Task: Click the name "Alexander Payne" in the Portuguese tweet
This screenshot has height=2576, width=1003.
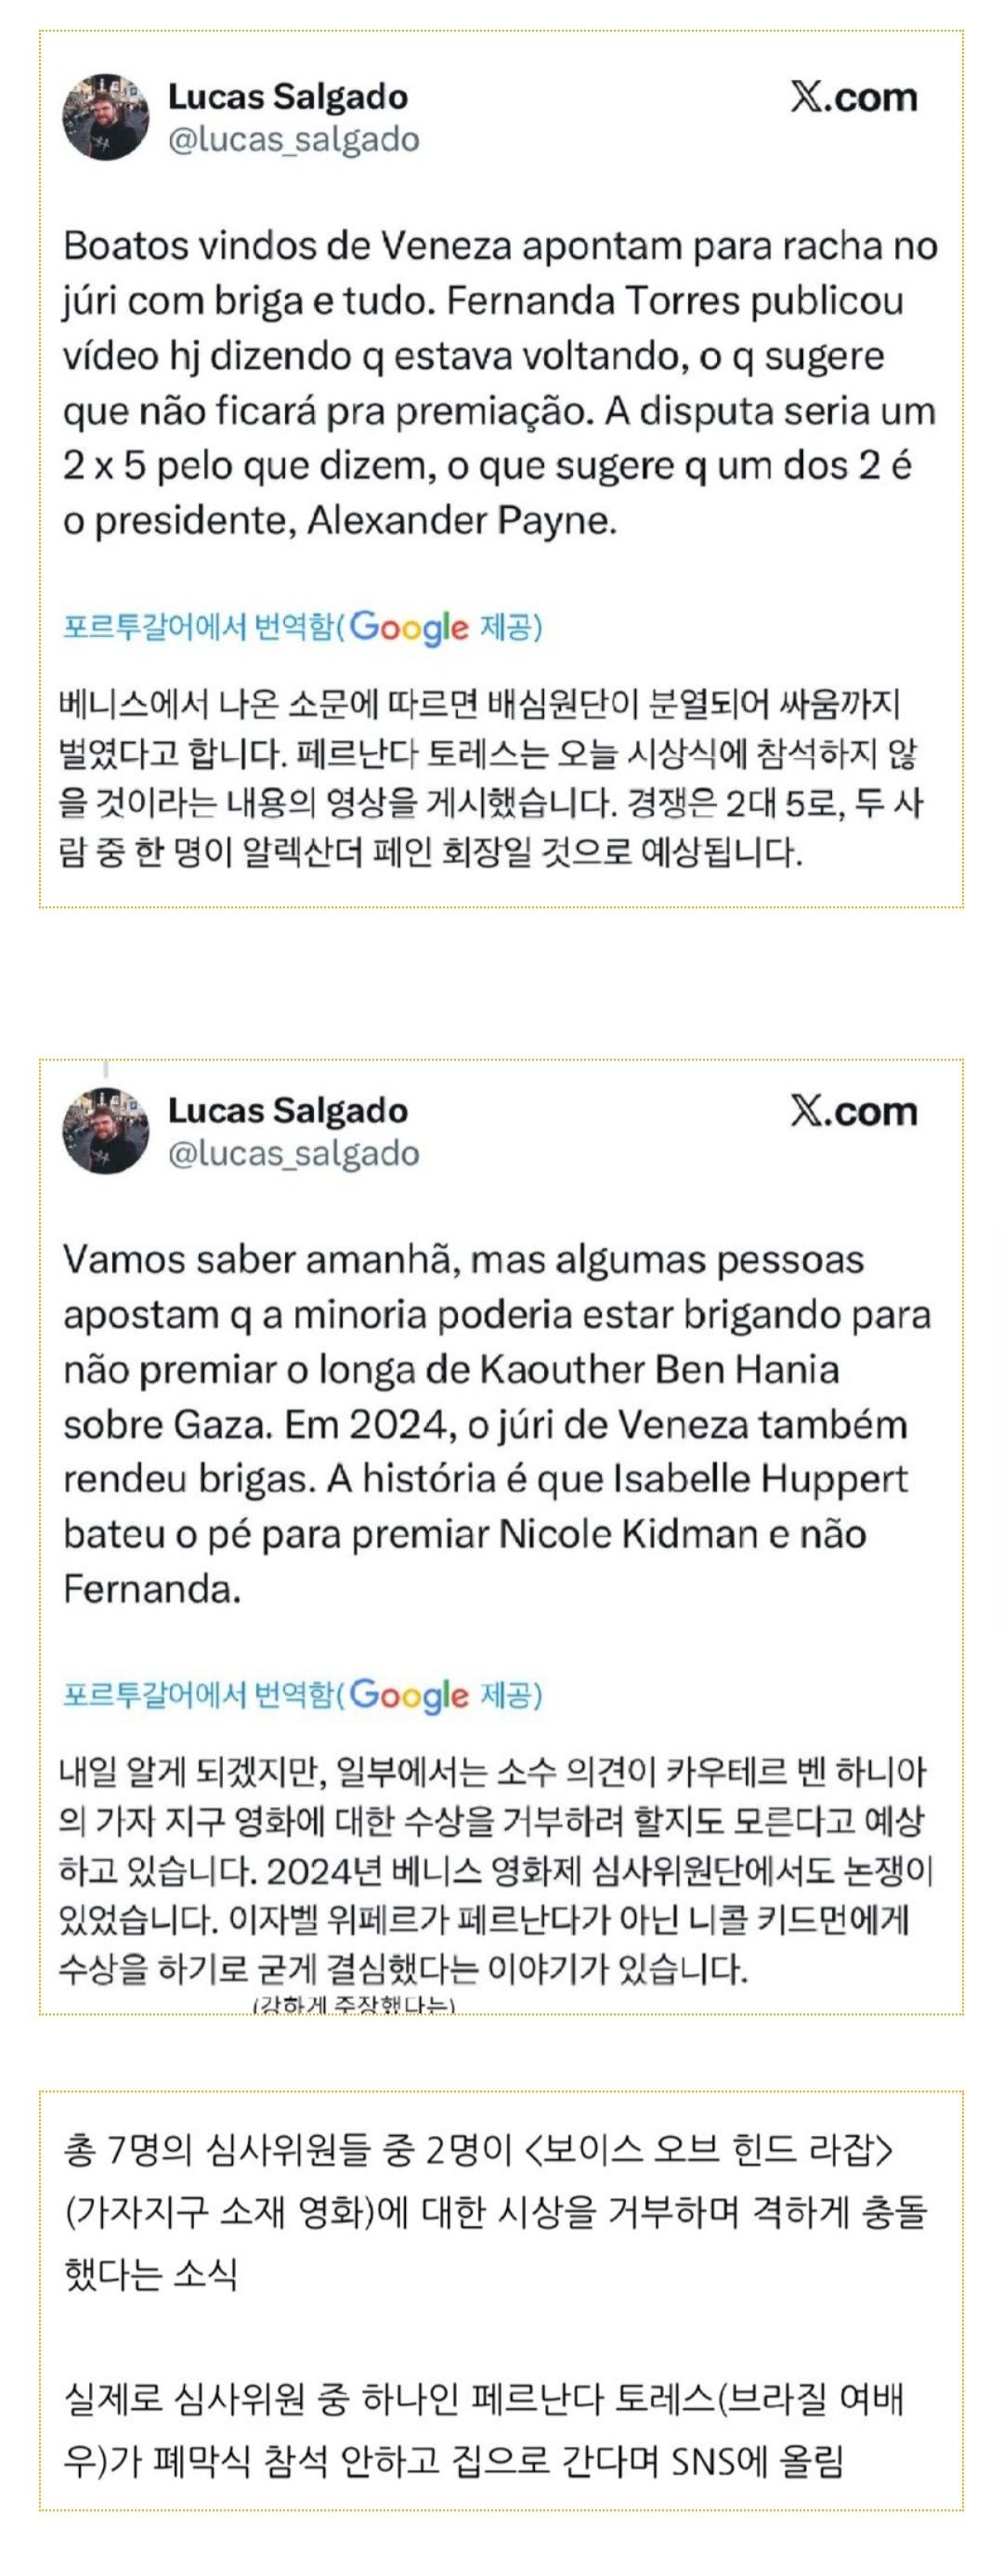Action: click(x=461, y=521)
